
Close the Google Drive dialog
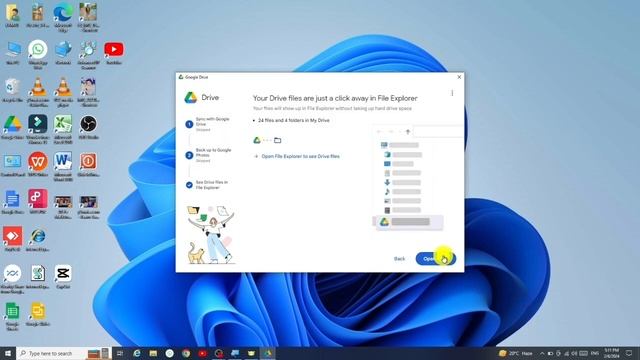[x=459, y=77]
